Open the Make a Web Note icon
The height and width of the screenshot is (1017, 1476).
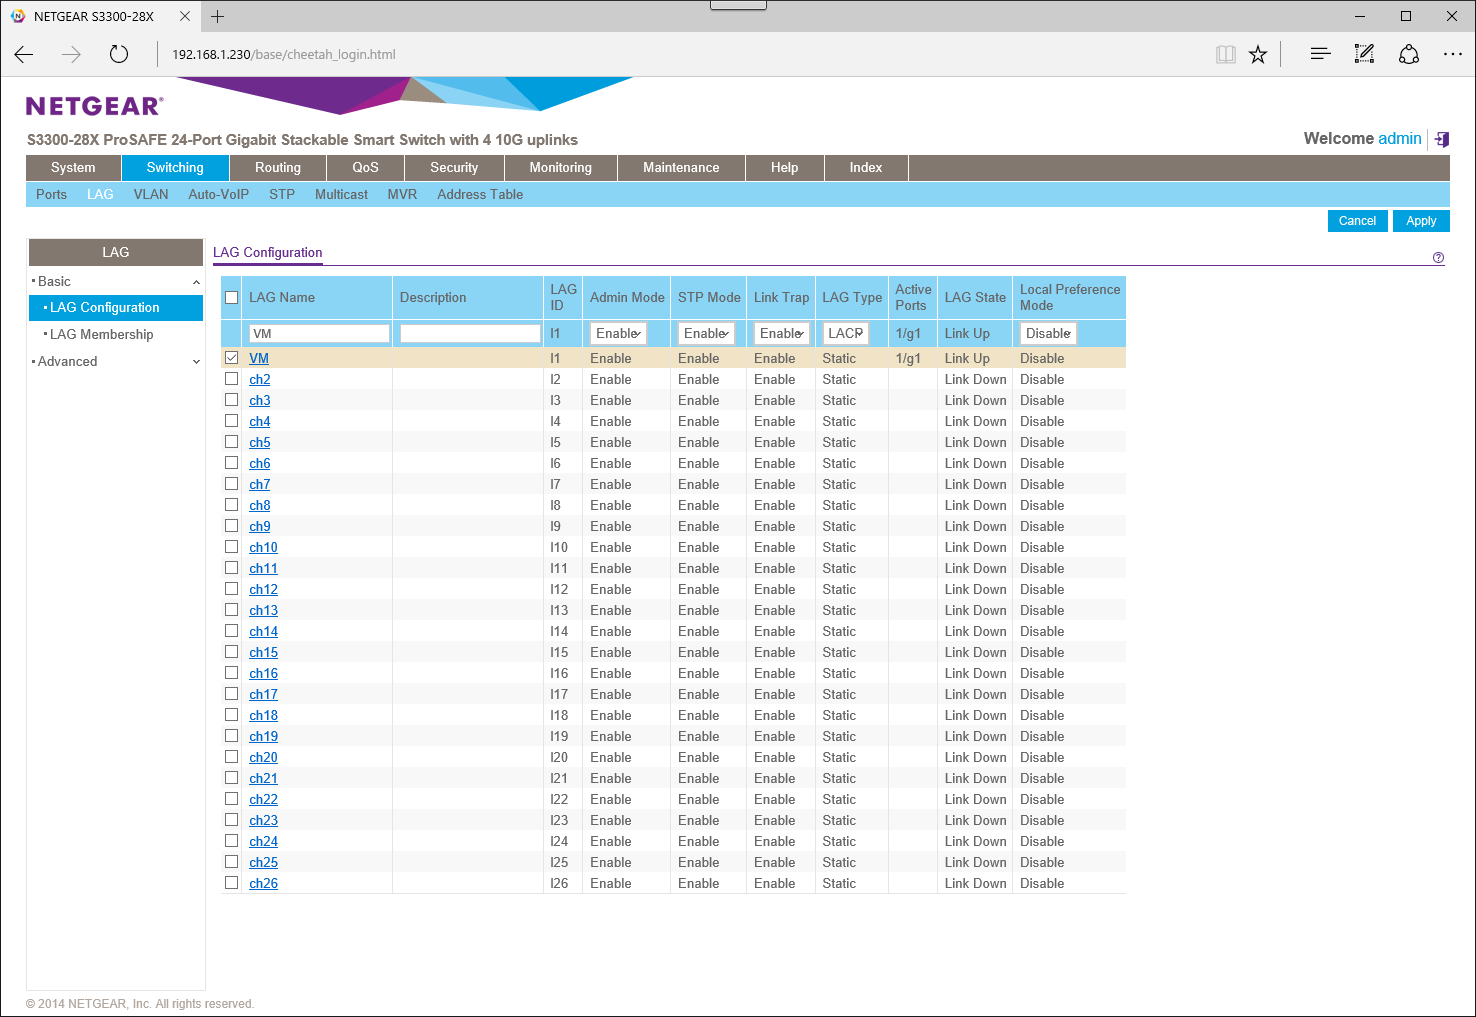coord(1364,54)
